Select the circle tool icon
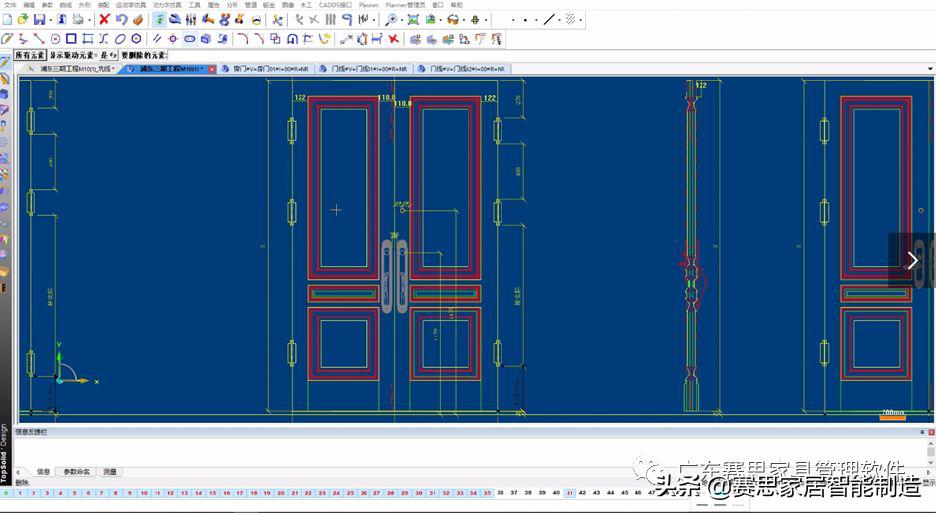 [56, 39]
